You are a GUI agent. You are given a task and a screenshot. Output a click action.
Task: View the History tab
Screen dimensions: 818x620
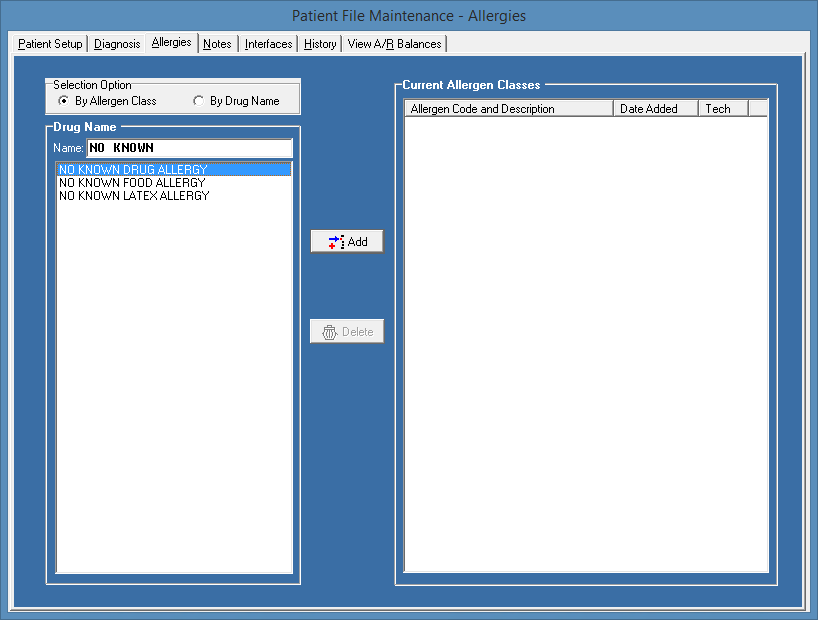tap(319, 43)
